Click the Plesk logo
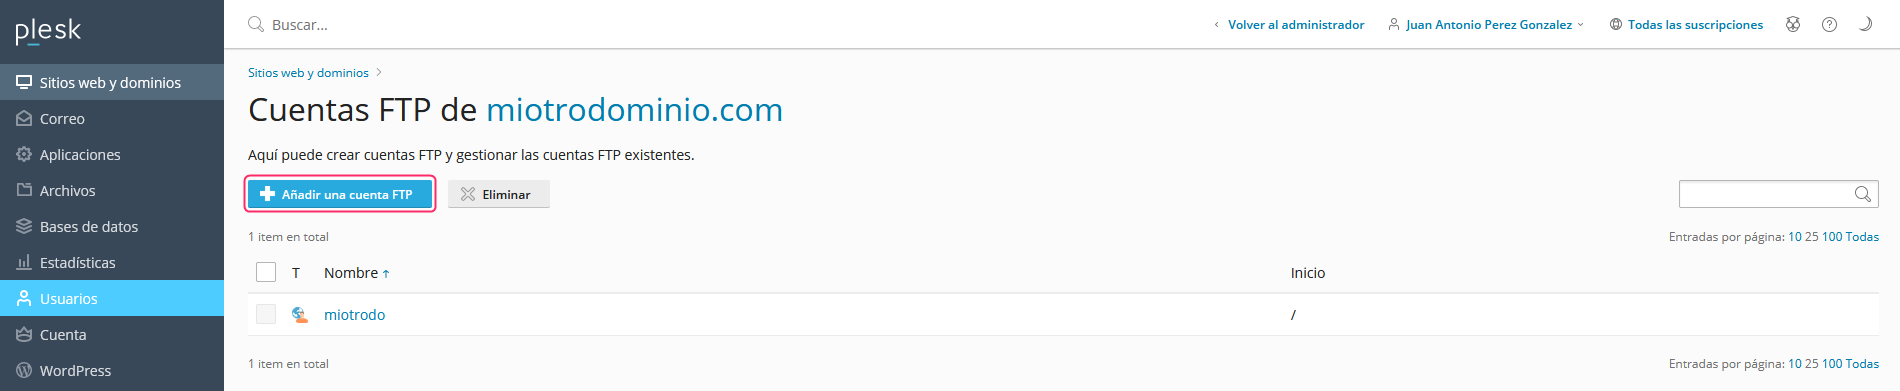Viewport: 1900px width, 391px height. [x=48, y=31]
